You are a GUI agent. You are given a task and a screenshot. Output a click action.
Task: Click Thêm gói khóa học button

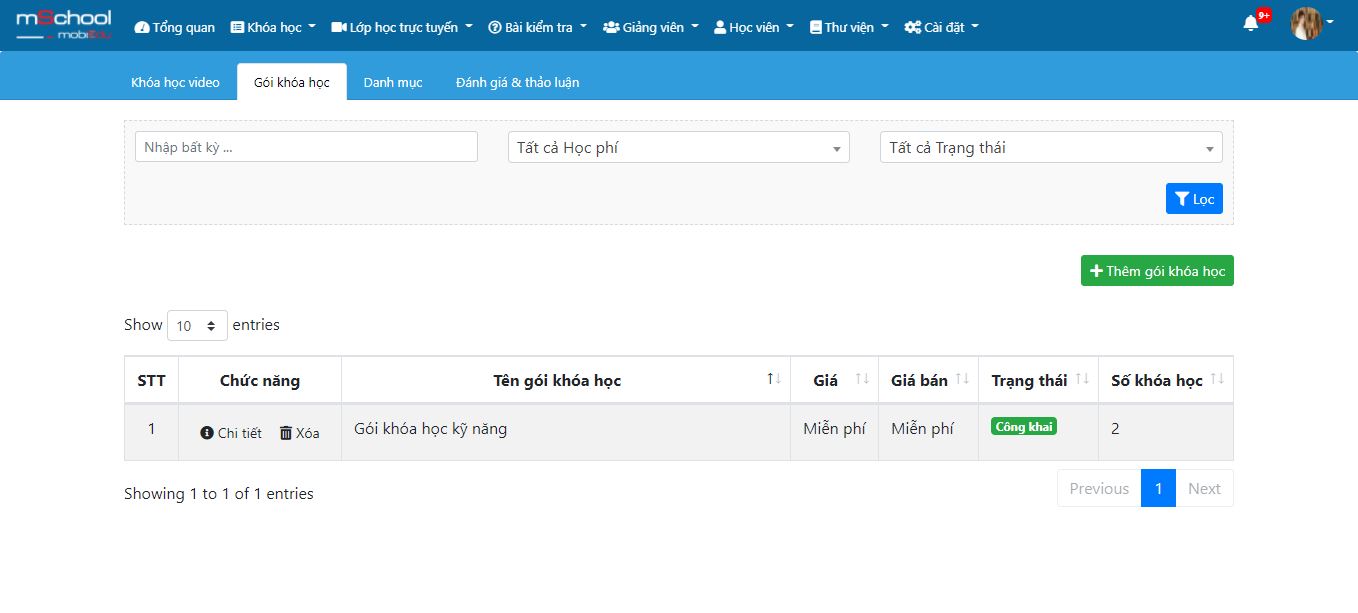click(x=1157, y=271)
